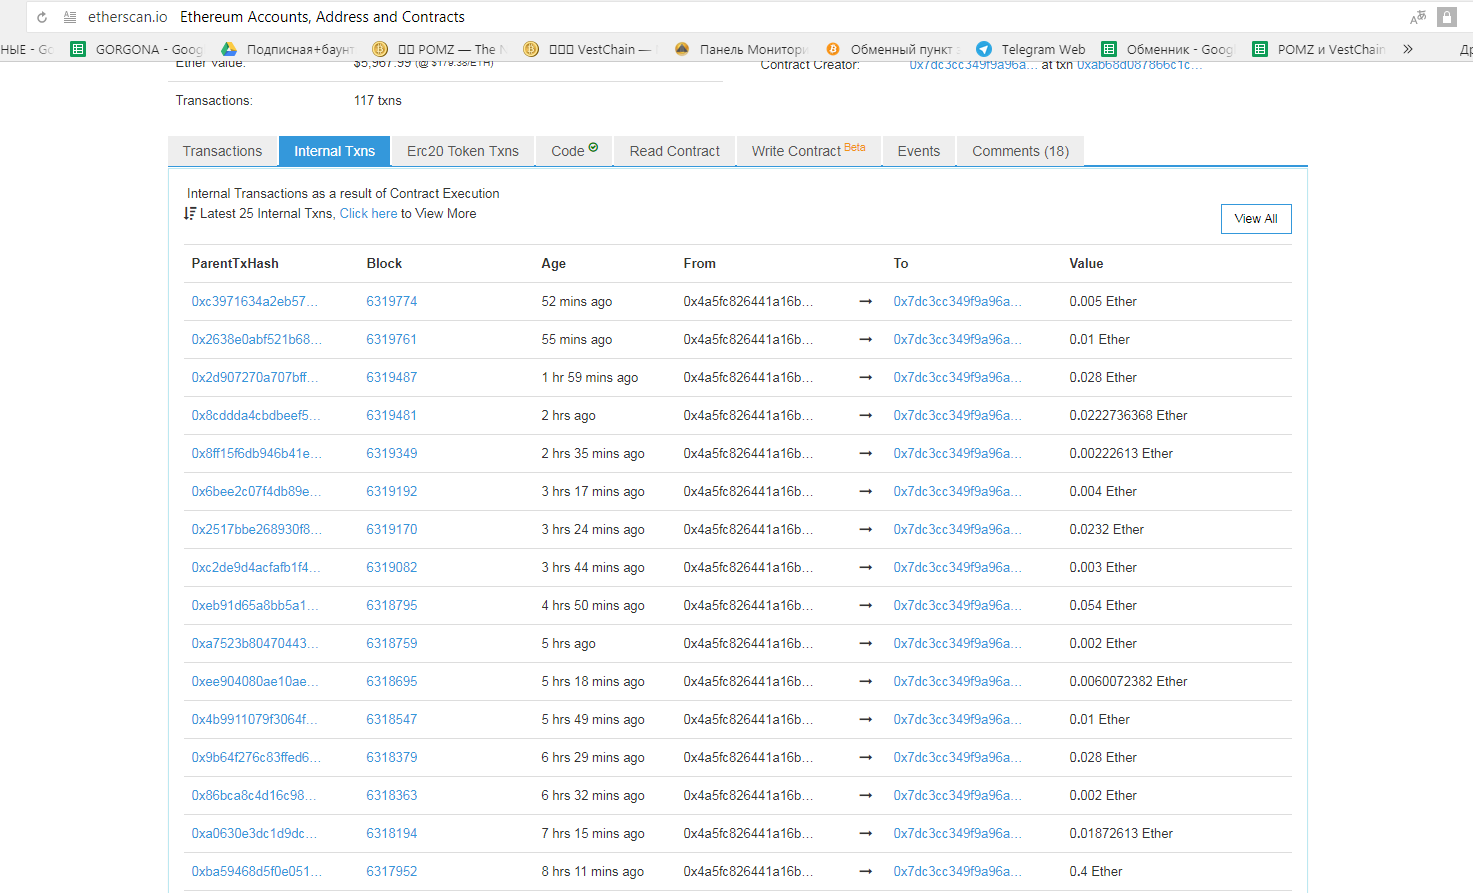Click the age '5 hrs ago'
This screenshot has height=893, width=1473.
click(569, 643)
